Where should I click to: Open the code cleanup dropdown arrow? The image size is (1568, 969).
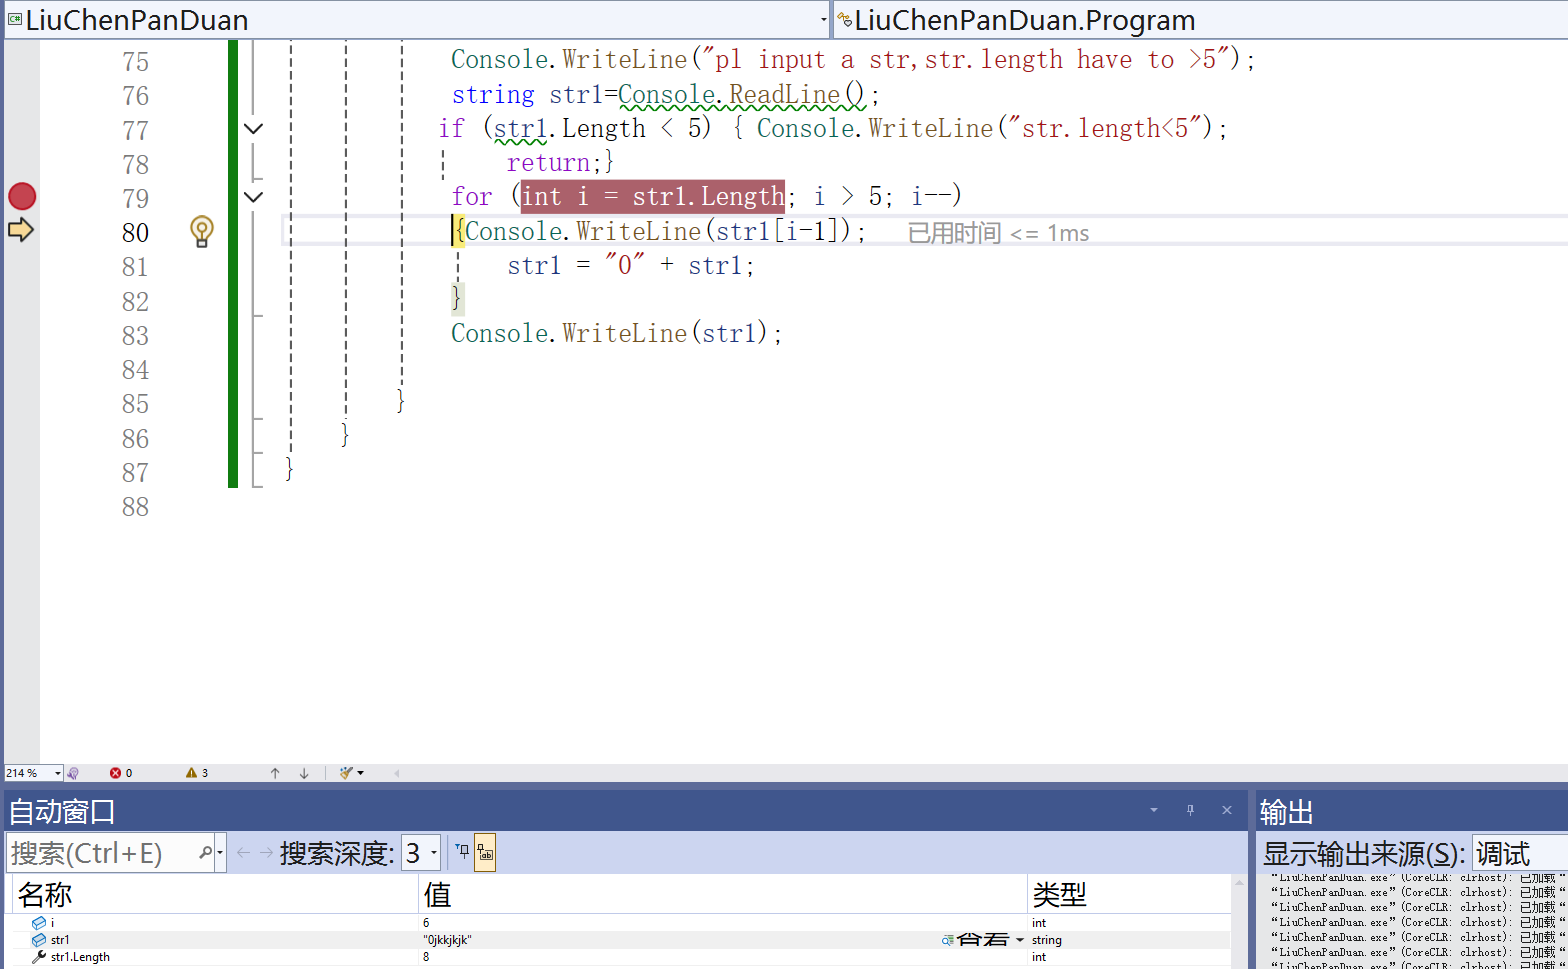click(361, 773)
